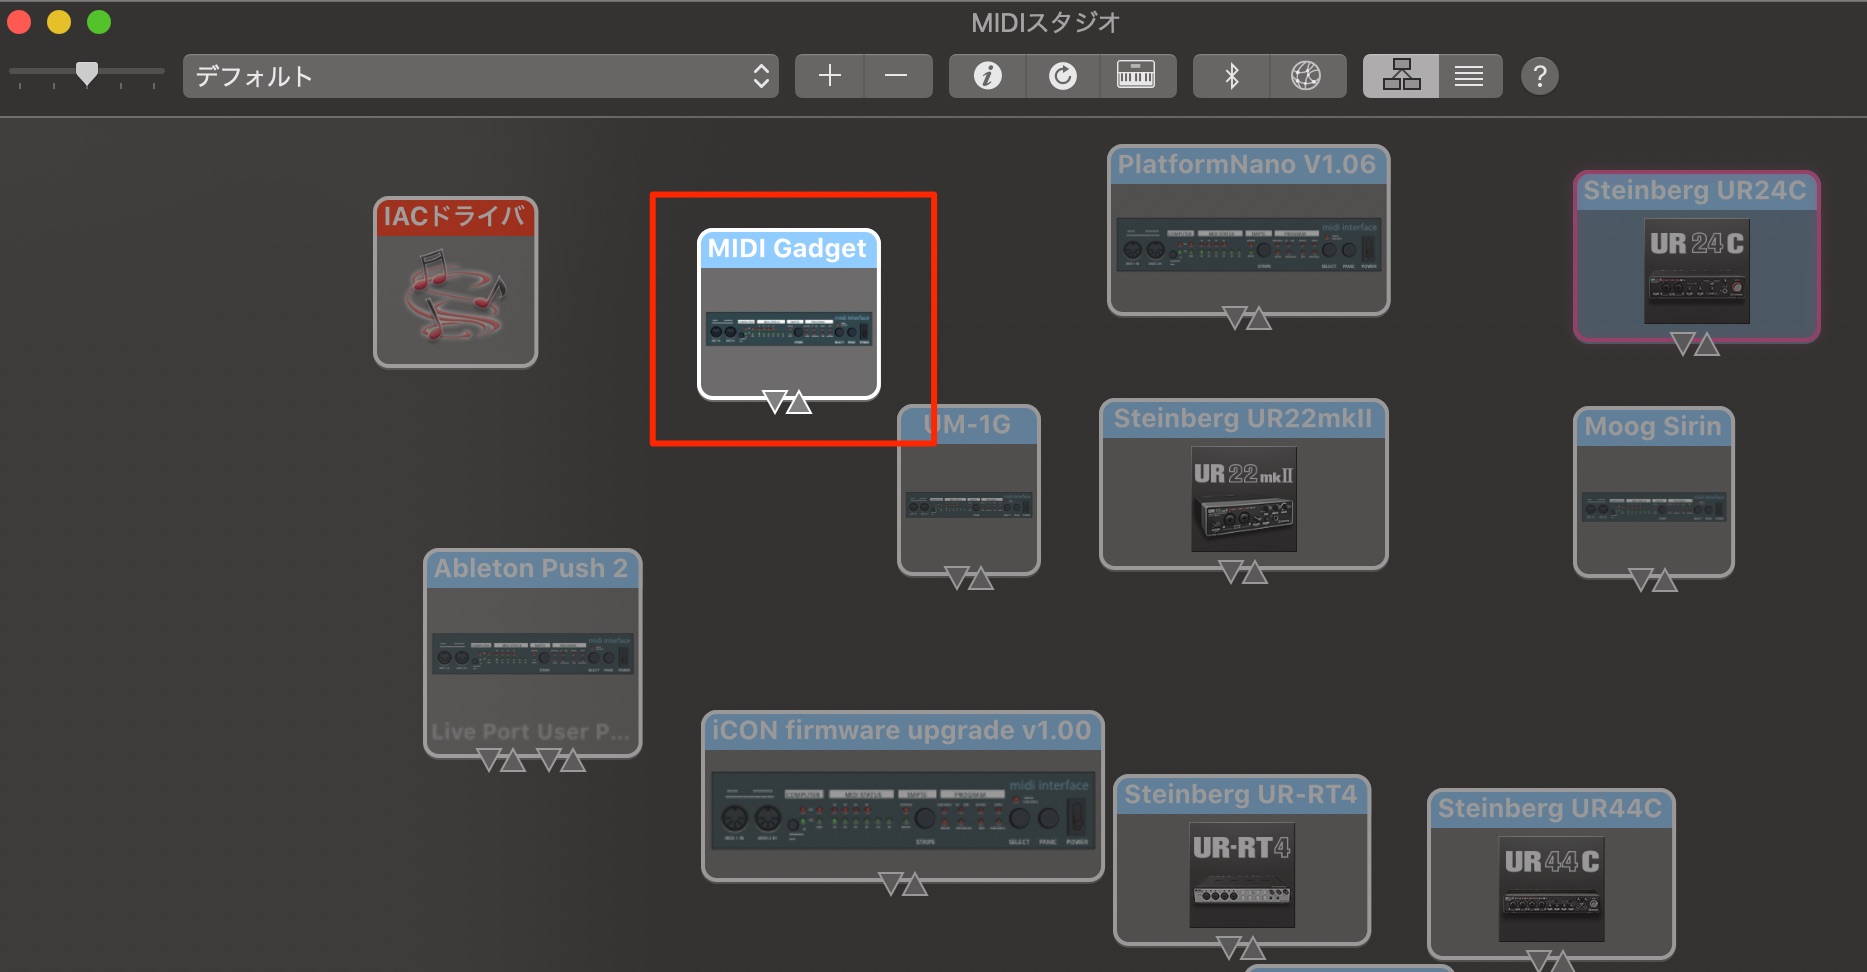Click Ableton Push 2 Live Port connector
Image resolution: width=1867 pixels, height=972 pixels.
(502, 760)
